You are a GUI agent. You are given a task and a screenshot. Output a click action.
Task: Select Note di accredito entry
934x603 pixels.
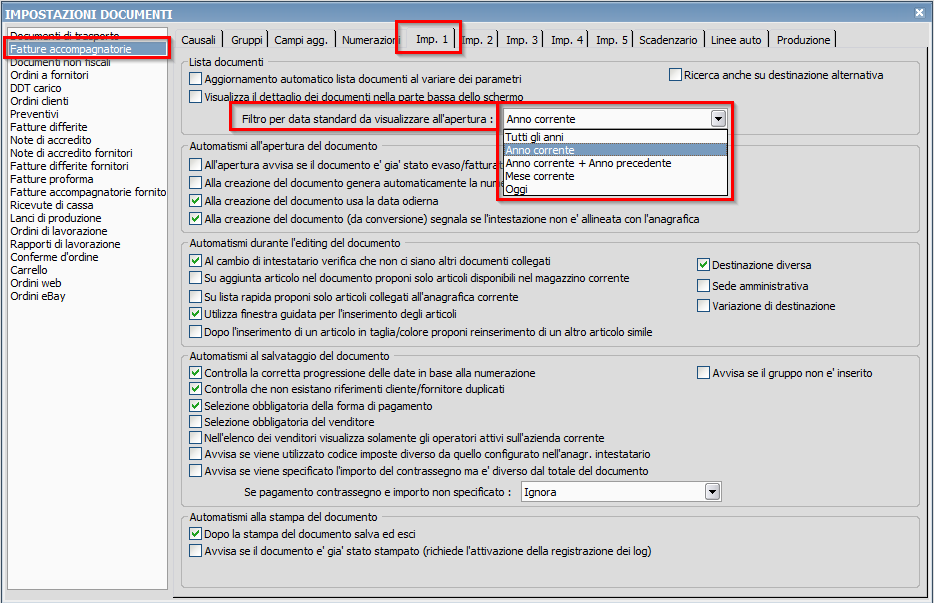88,140
